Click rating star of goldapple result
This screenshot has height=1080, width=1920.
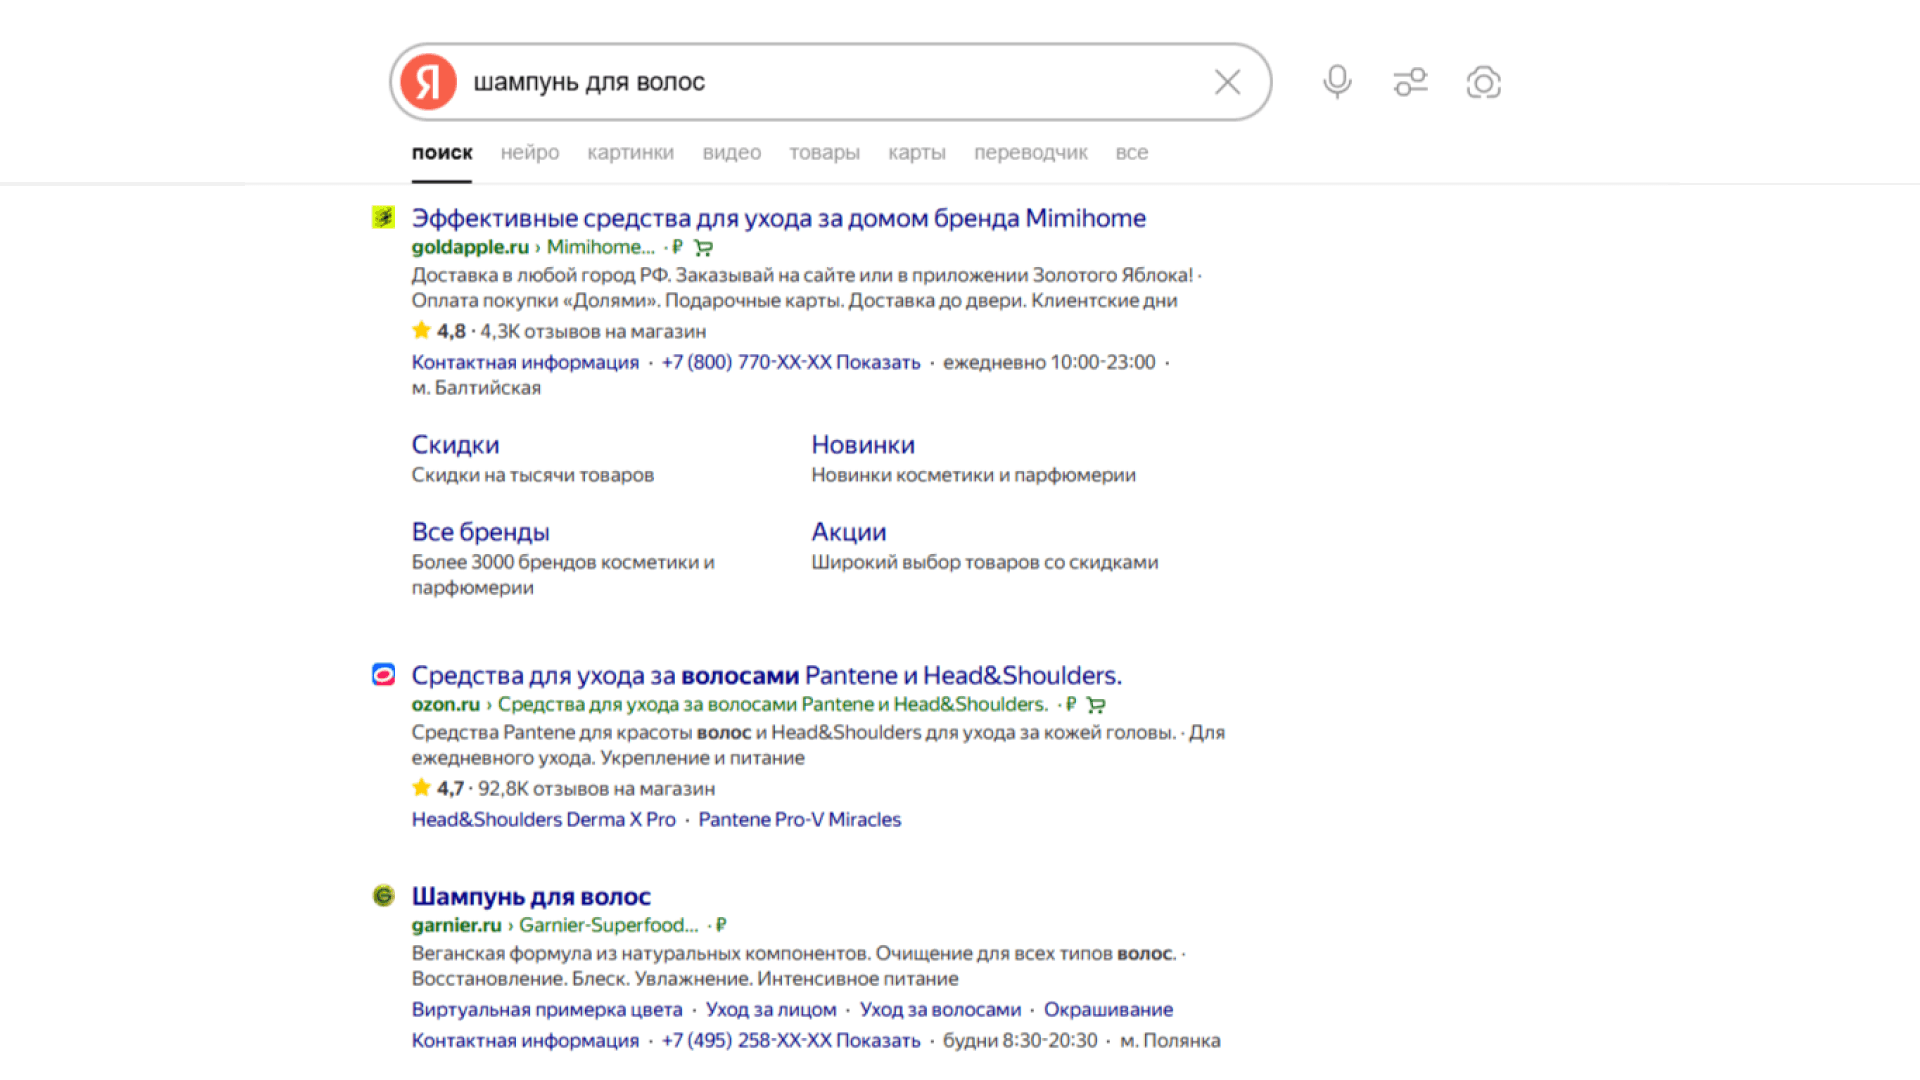(421, 330)
